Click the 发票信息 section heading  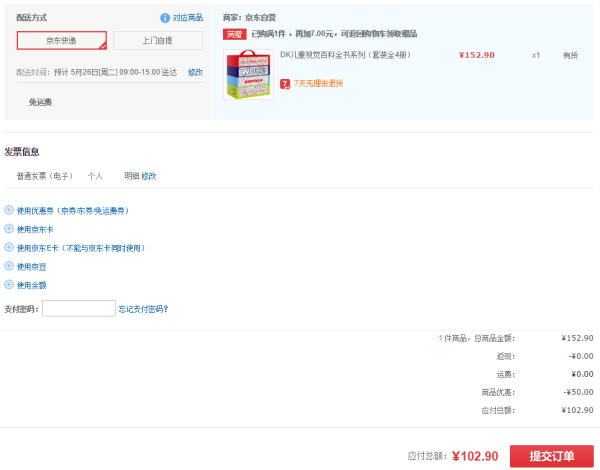point(21,152)
